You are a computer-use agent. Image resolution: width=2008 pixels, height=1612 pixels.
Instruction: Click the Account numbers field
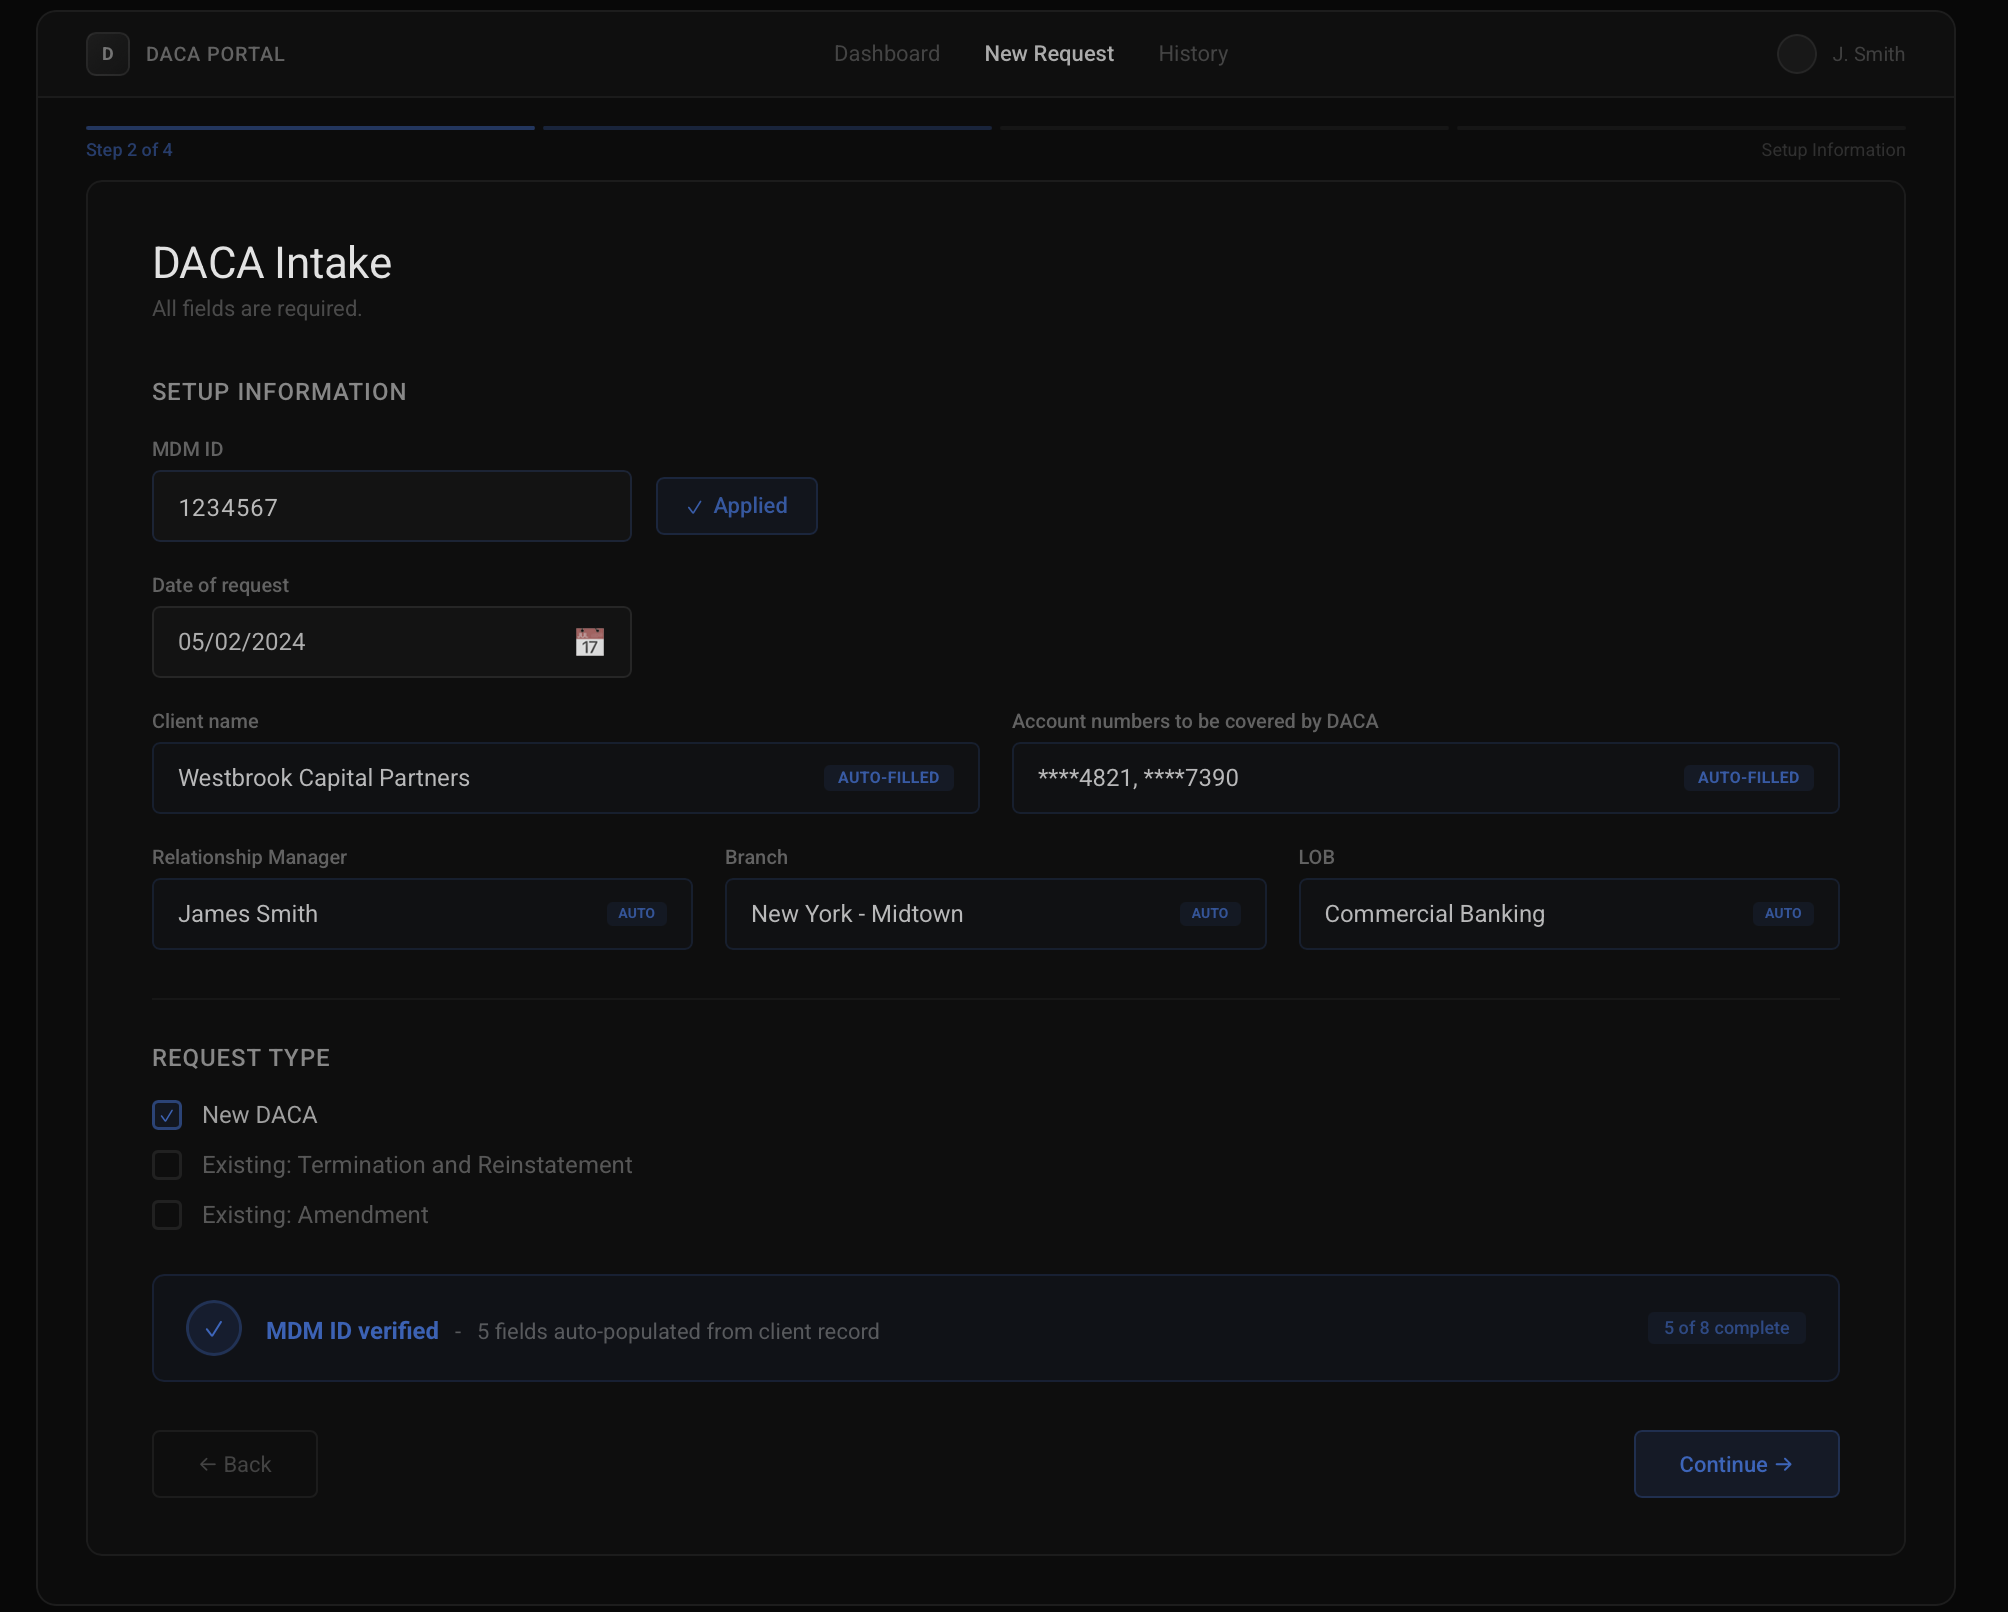[x=1426, y=778]
